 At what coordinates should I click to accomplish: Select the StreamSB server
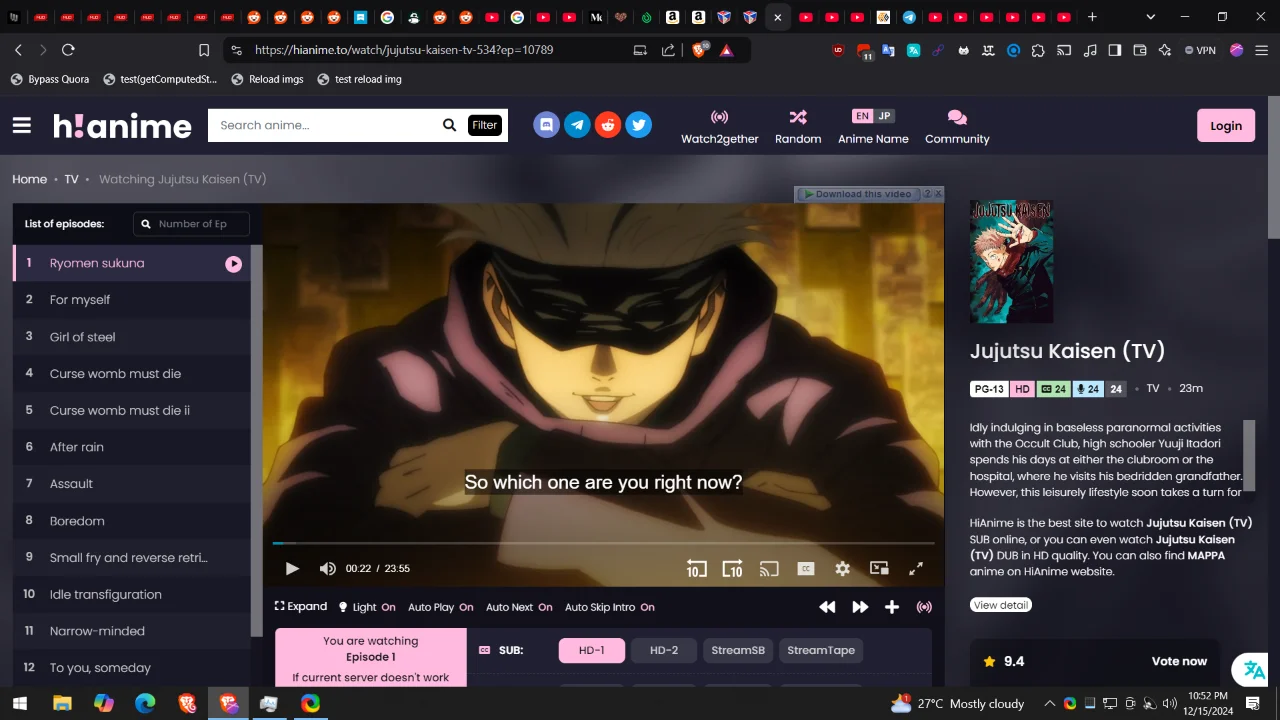coord(738,650)
